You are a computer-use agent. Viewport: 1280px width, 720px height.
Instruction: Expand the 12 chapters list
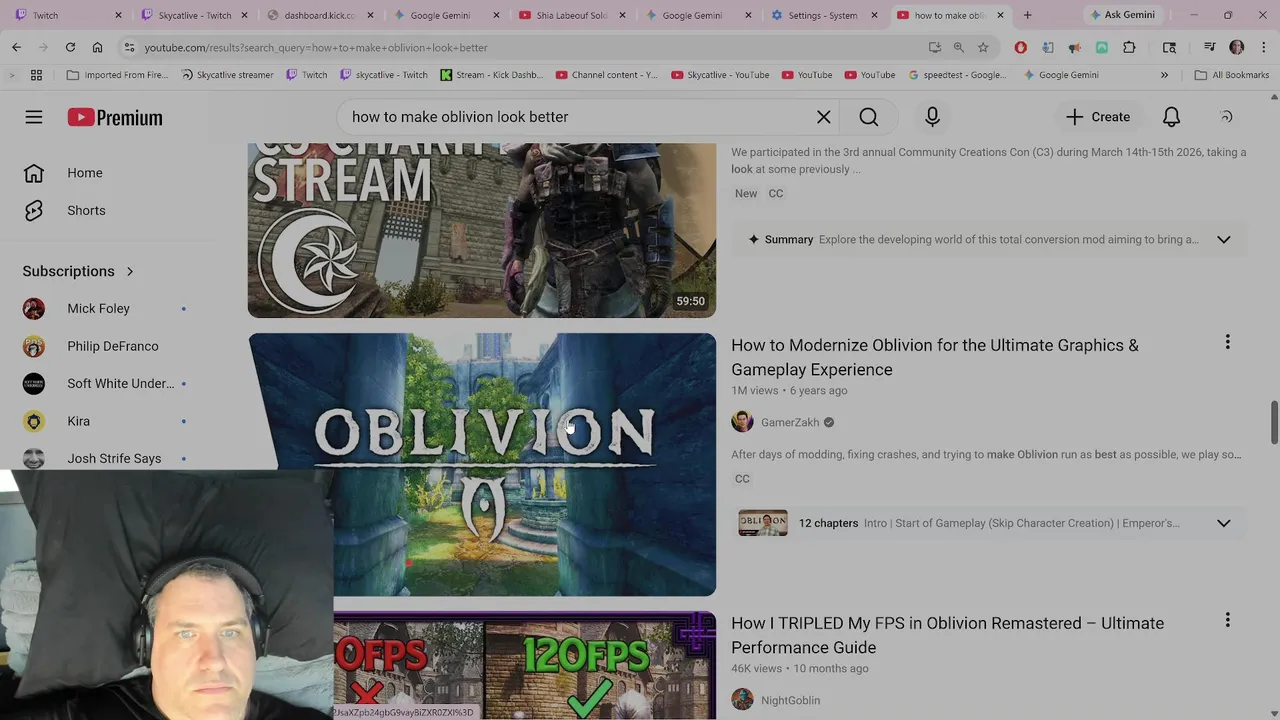(1223, 523)
